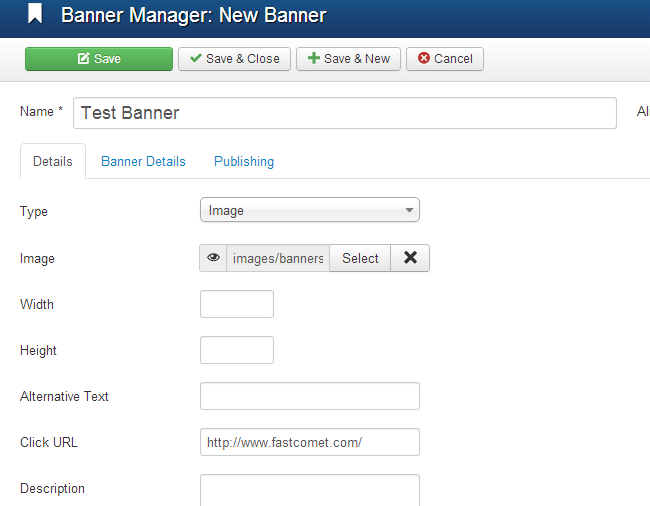Click into the Width input box
Viewport: 650px width, 506px height.
237,304
